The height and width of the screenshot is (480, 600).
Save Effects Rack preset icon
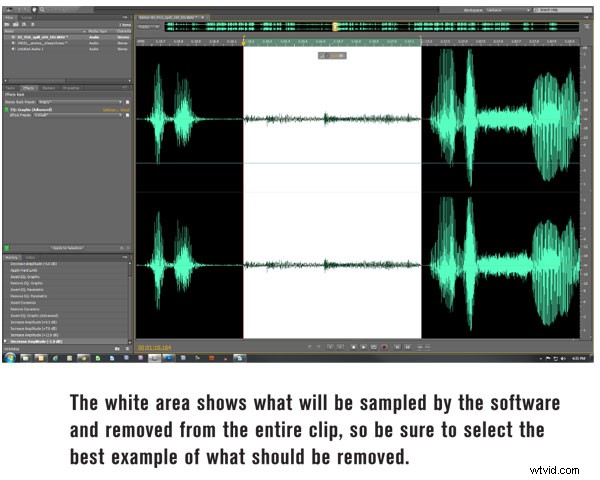pos(127,102)
